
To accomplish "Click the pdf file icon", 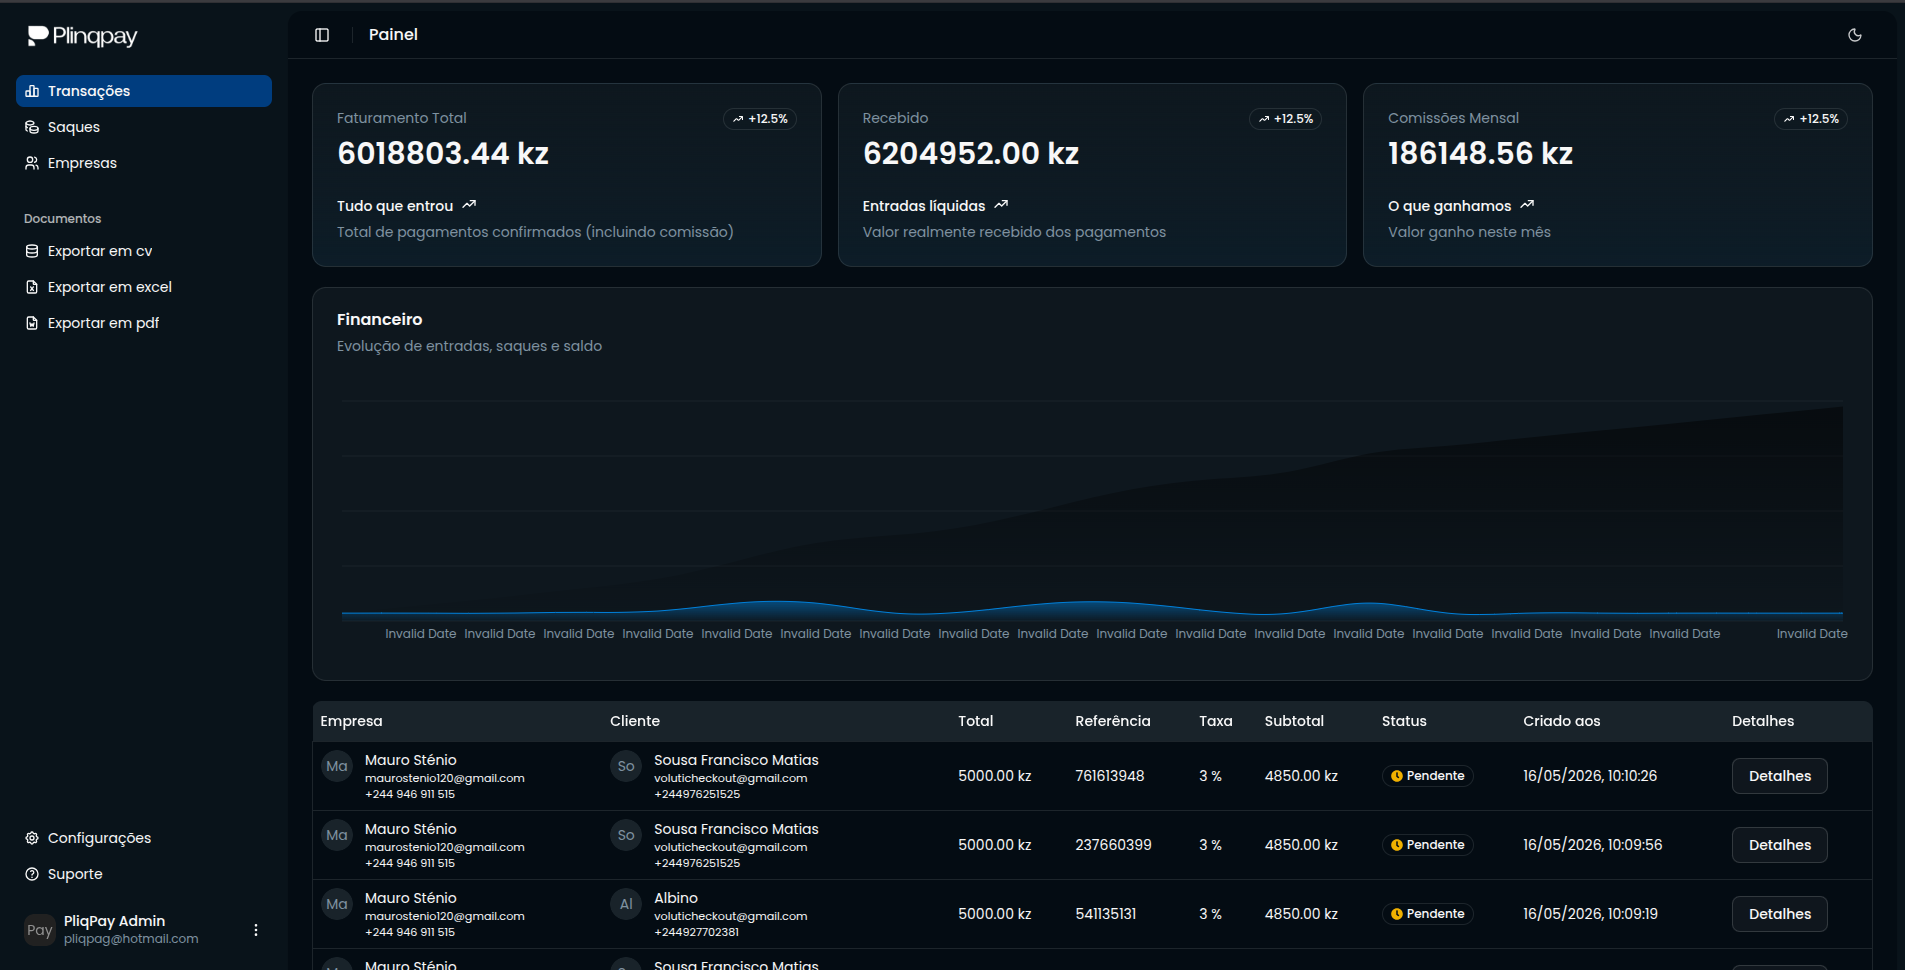I will [32, 323].
